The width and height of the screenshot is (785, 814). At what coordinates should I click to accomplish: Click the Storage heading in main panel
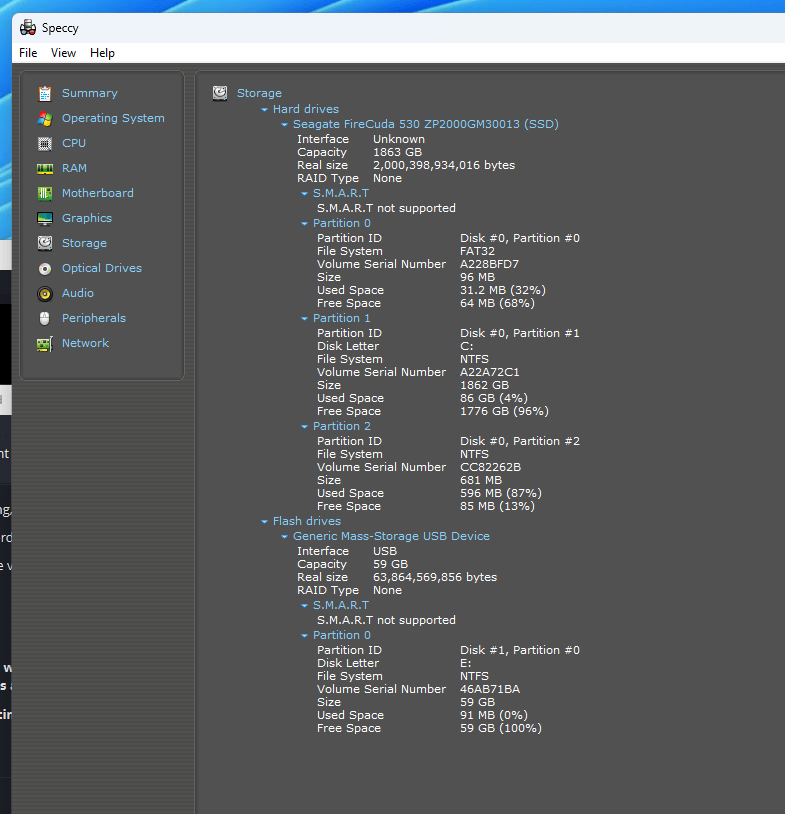pos(259,93)
